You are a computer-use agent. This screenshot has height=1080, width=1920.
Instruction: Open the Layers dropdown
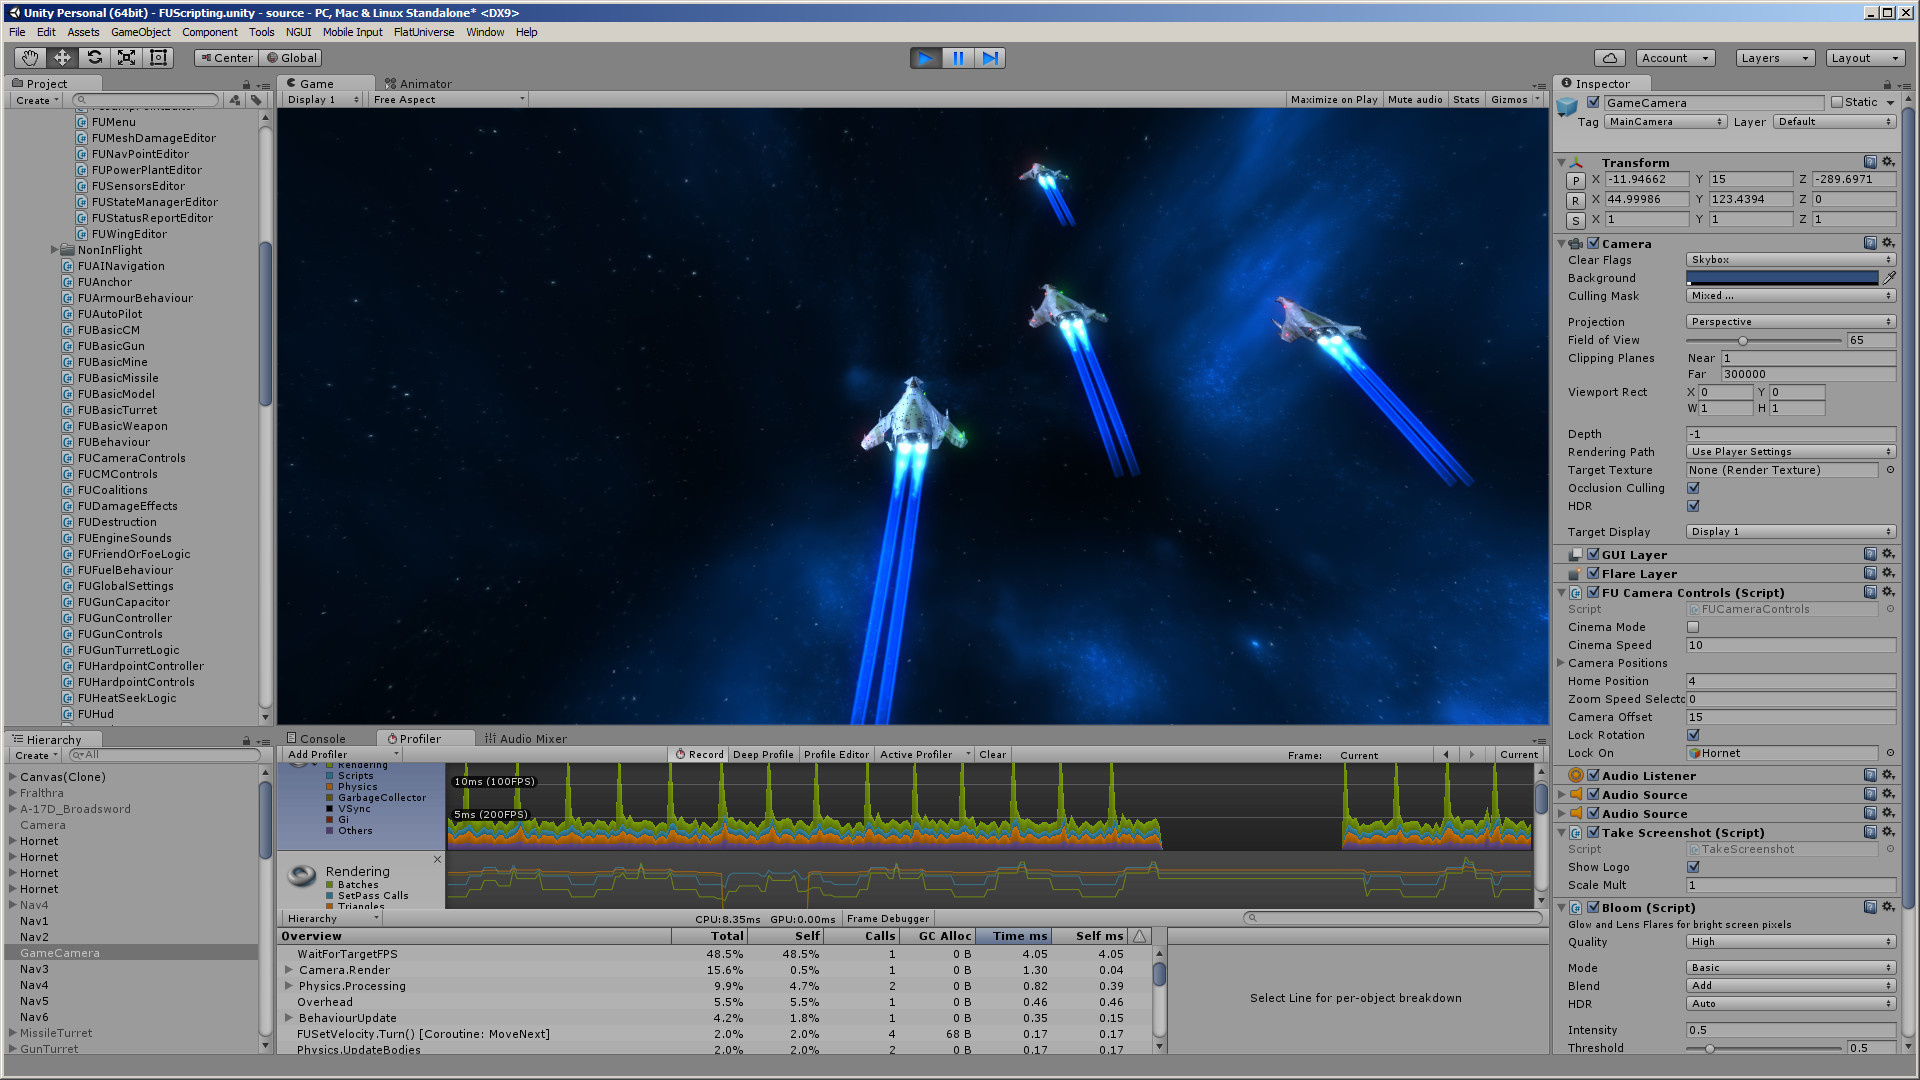click(x=1774, y=58)
